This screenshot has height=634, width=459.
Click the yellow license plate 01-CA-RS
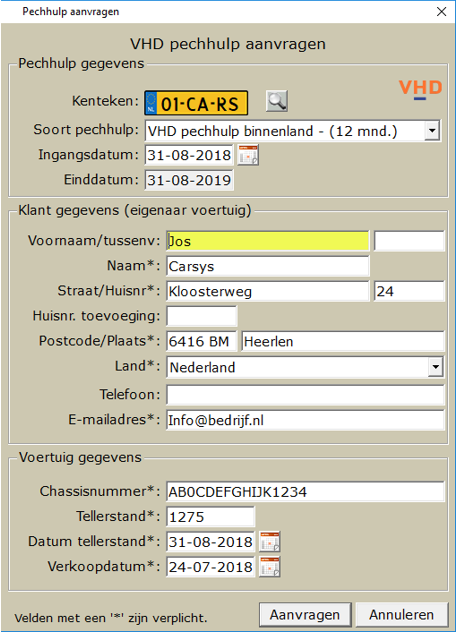click(x=196, y=104)
